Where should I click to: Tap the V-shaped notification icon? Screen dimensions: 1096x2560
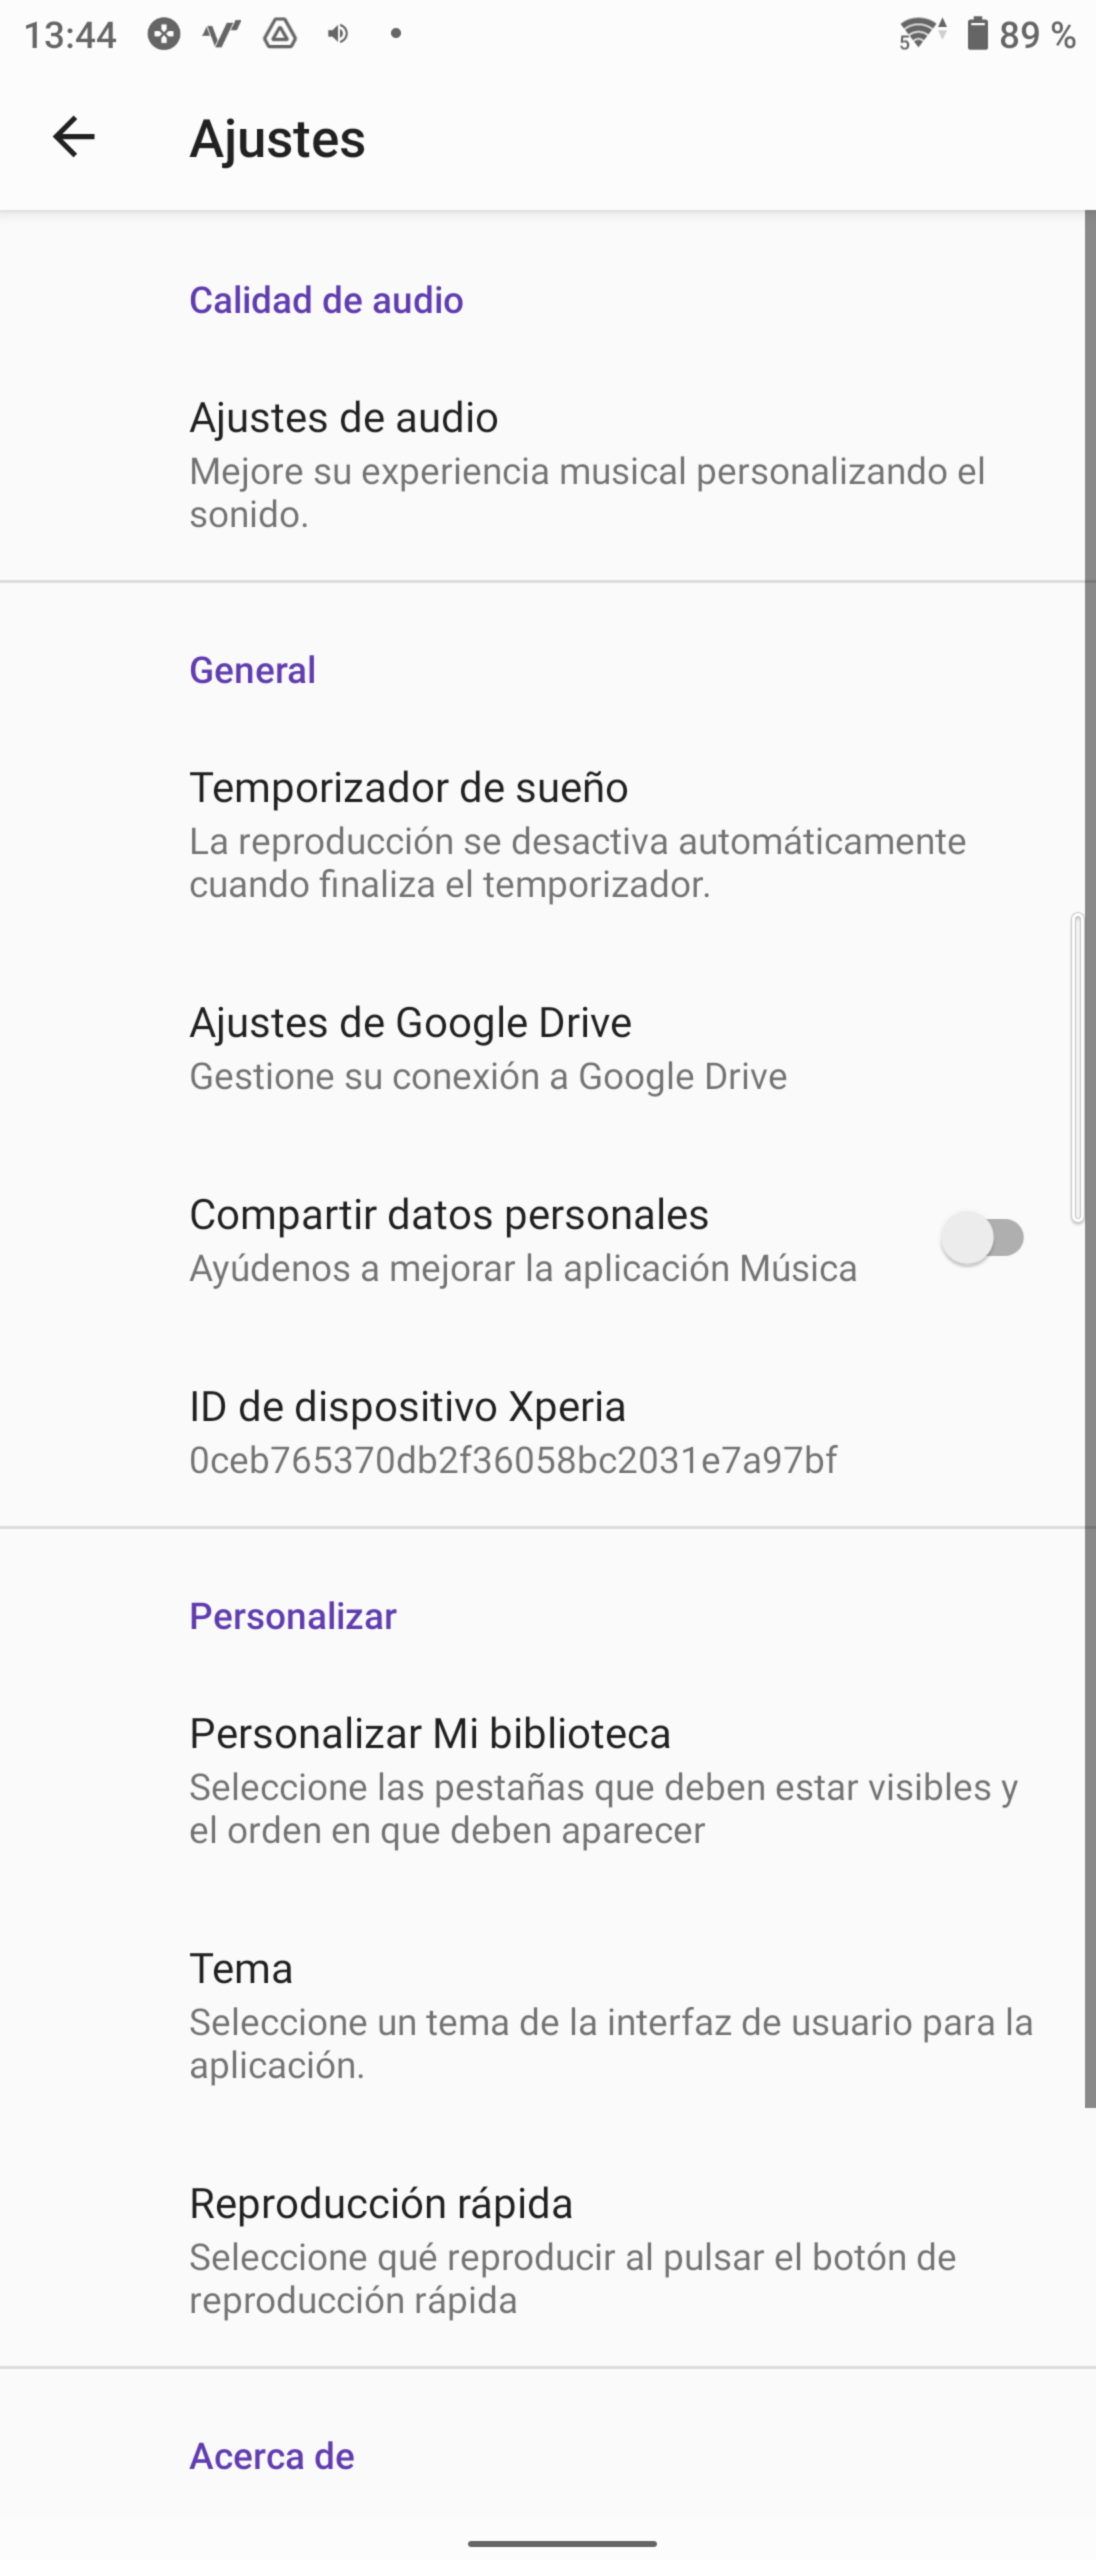coord(221,34)
